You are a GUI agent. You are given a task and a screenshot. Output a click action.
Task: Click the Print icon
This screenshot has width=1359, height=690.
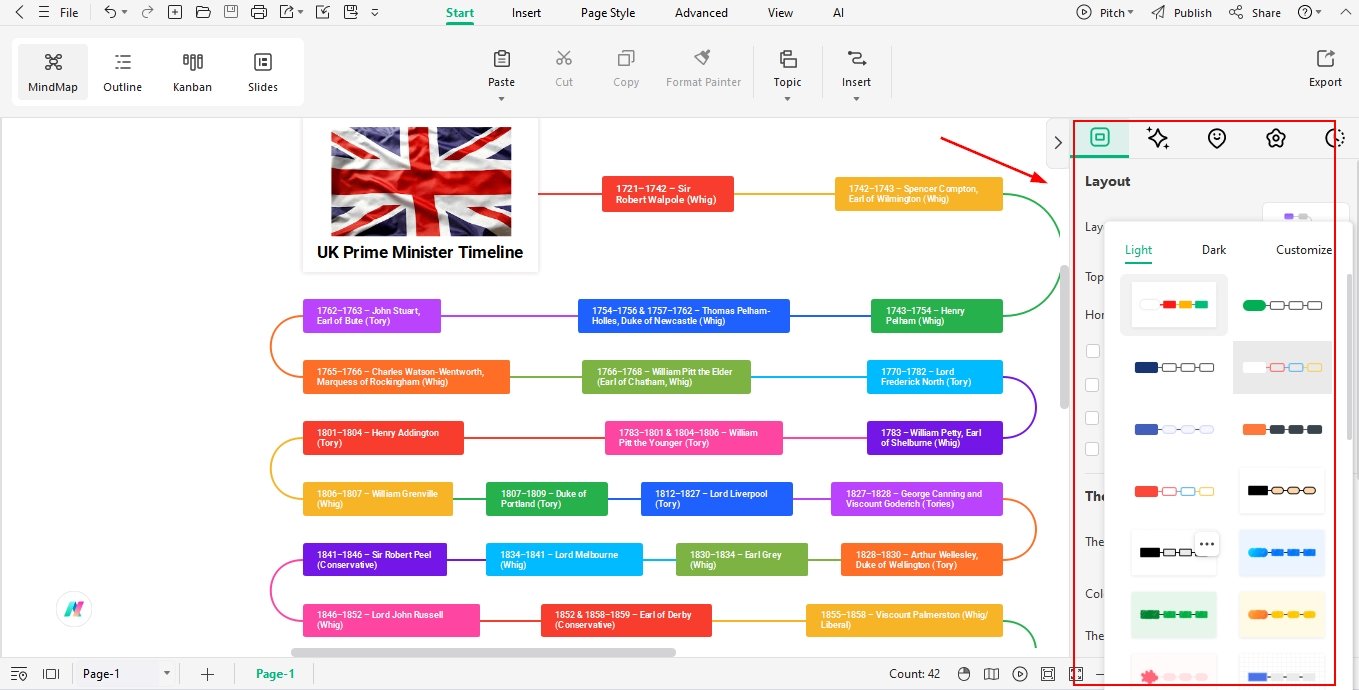coord(259,13)
